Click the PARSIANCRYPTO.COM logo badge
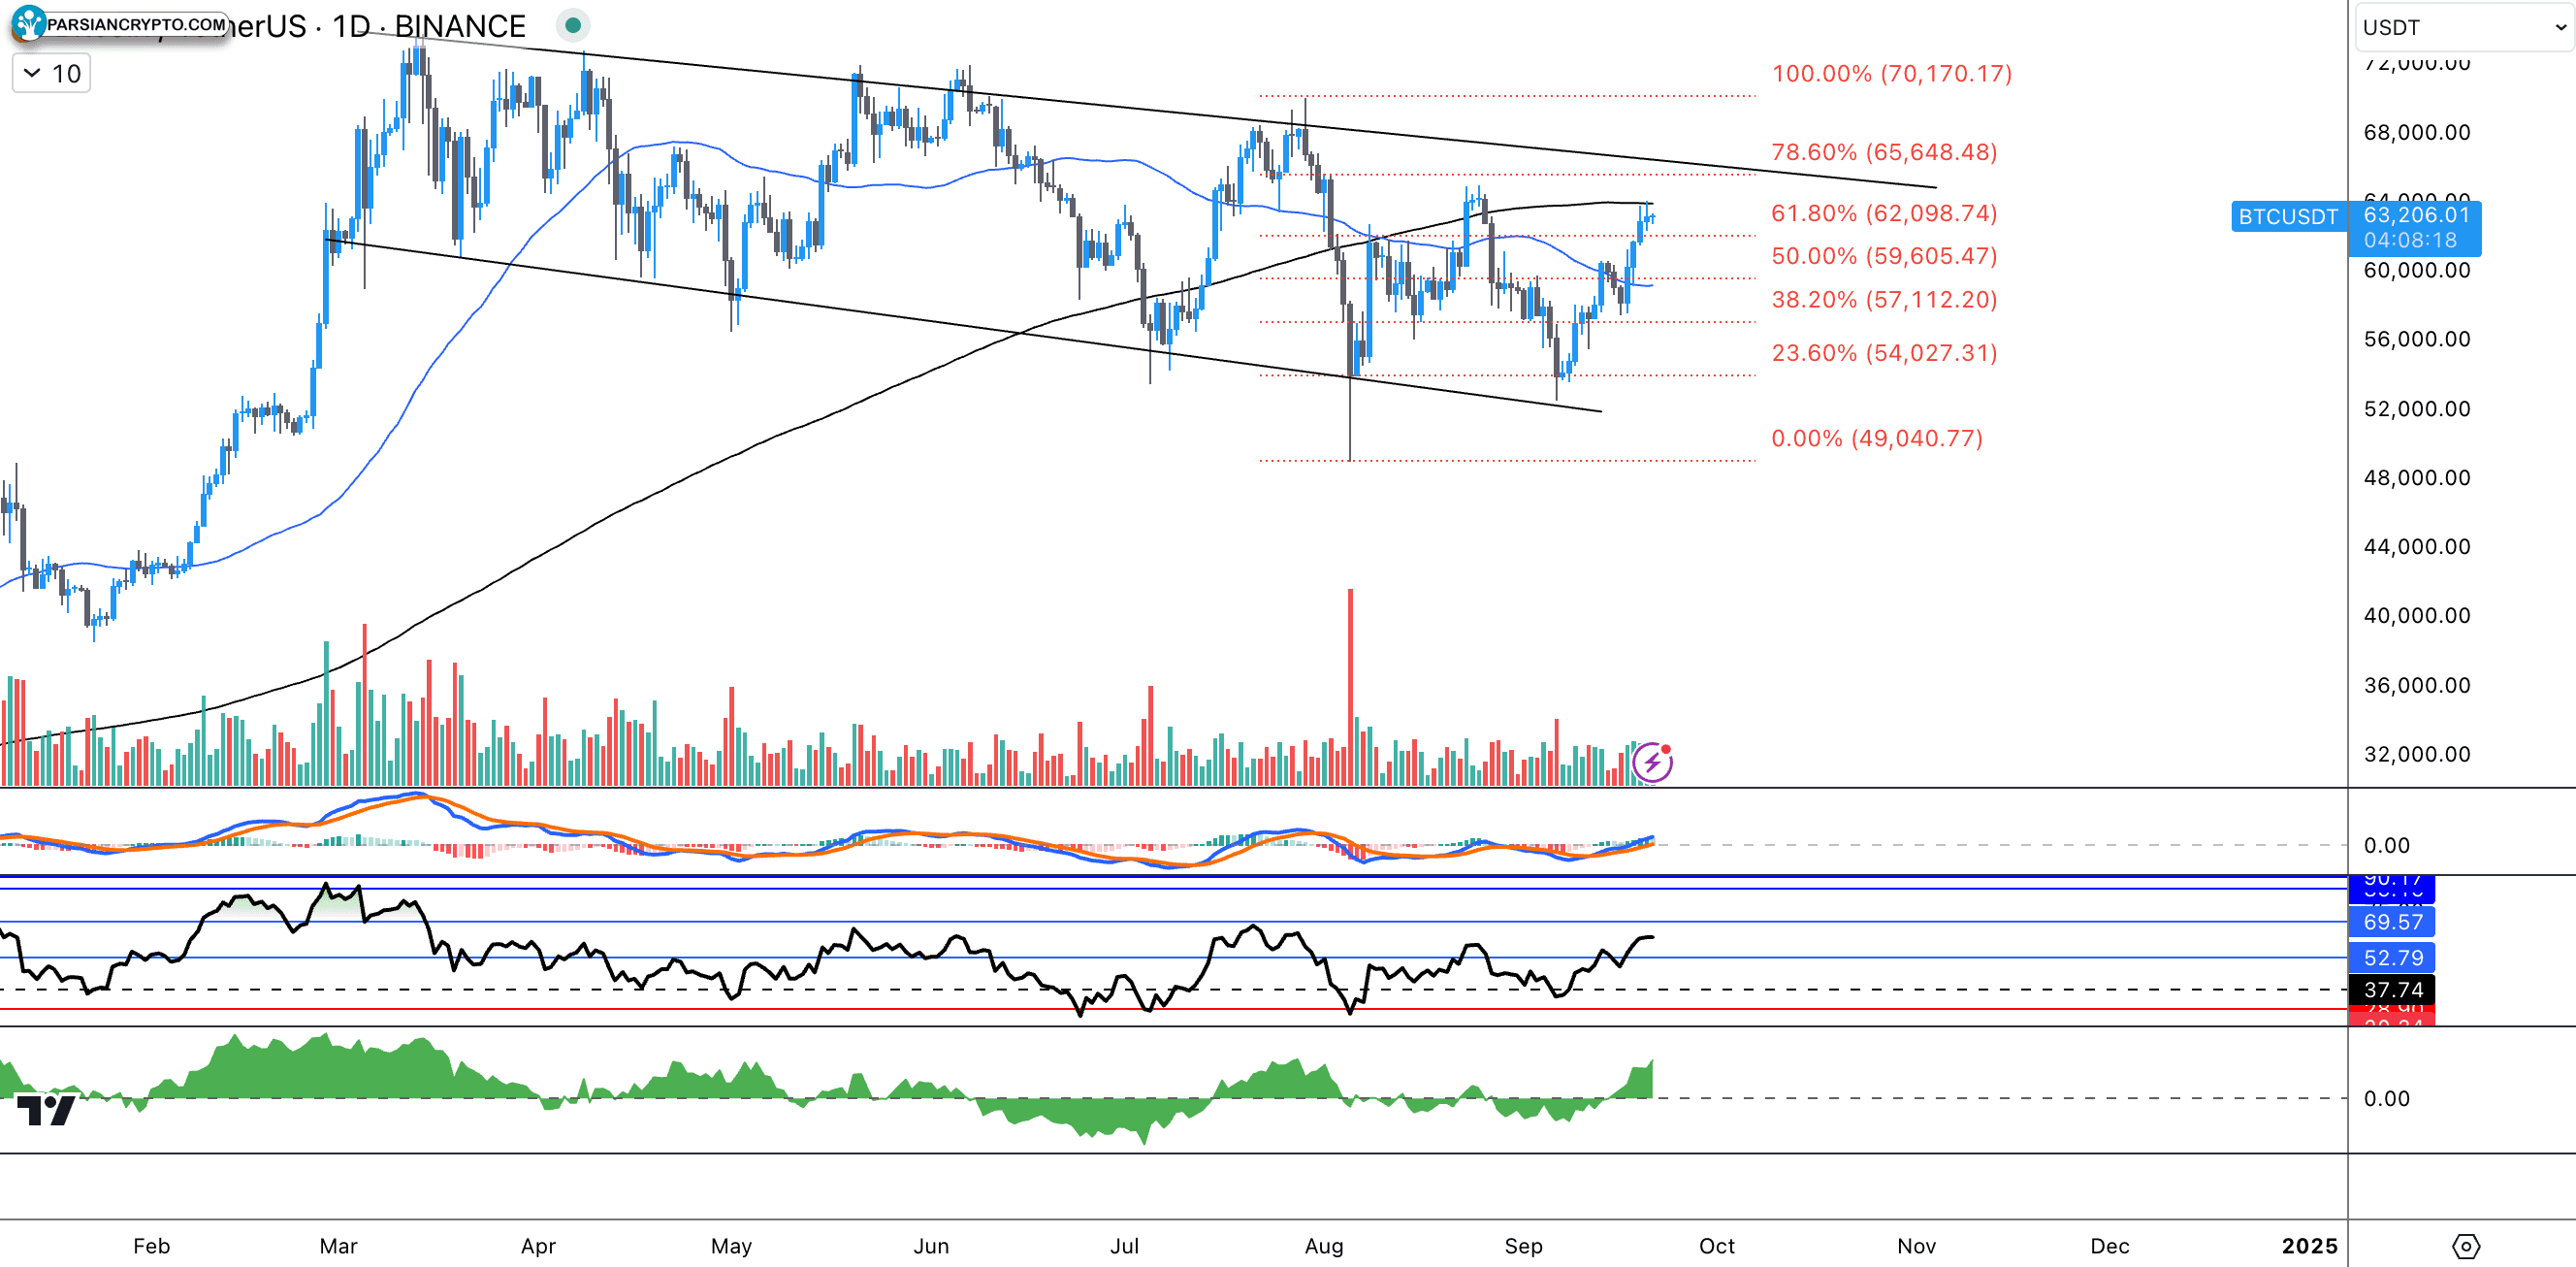Viewport: 2576px width, 1267px height. click(x=120, y=24)
